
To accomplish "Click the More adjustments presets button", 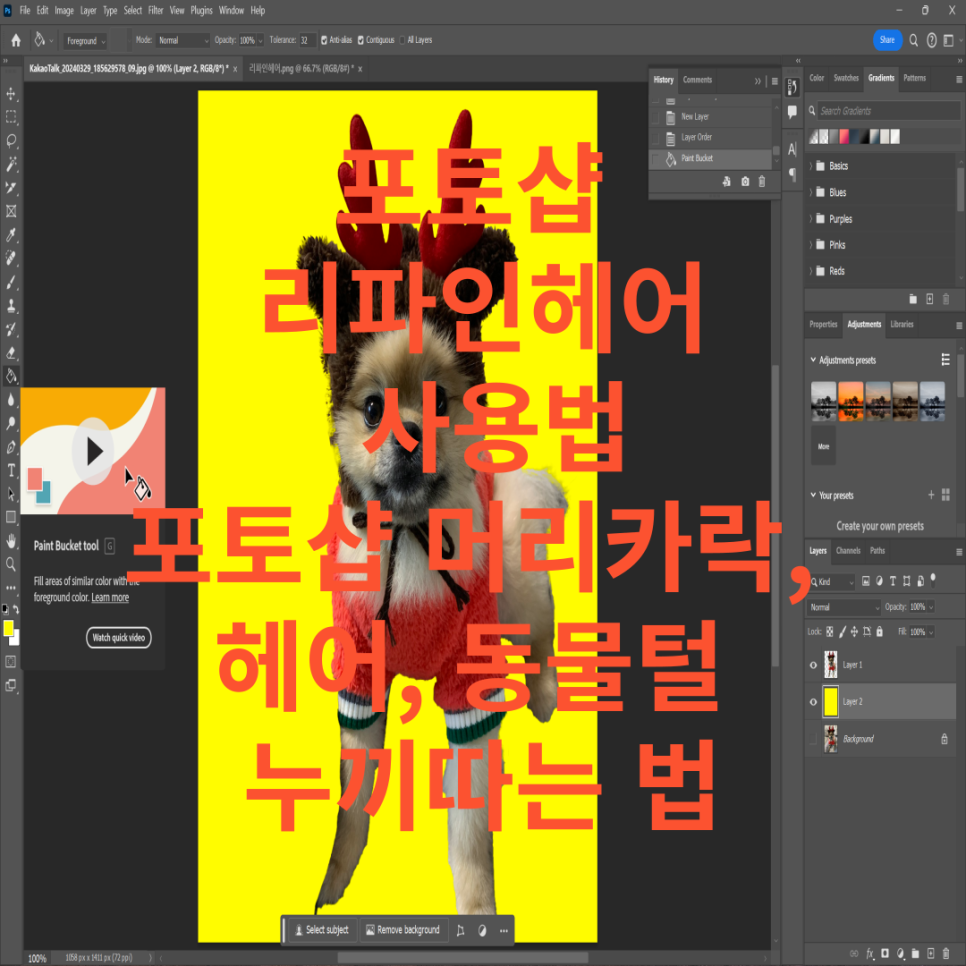I will [x=824, y=445].
